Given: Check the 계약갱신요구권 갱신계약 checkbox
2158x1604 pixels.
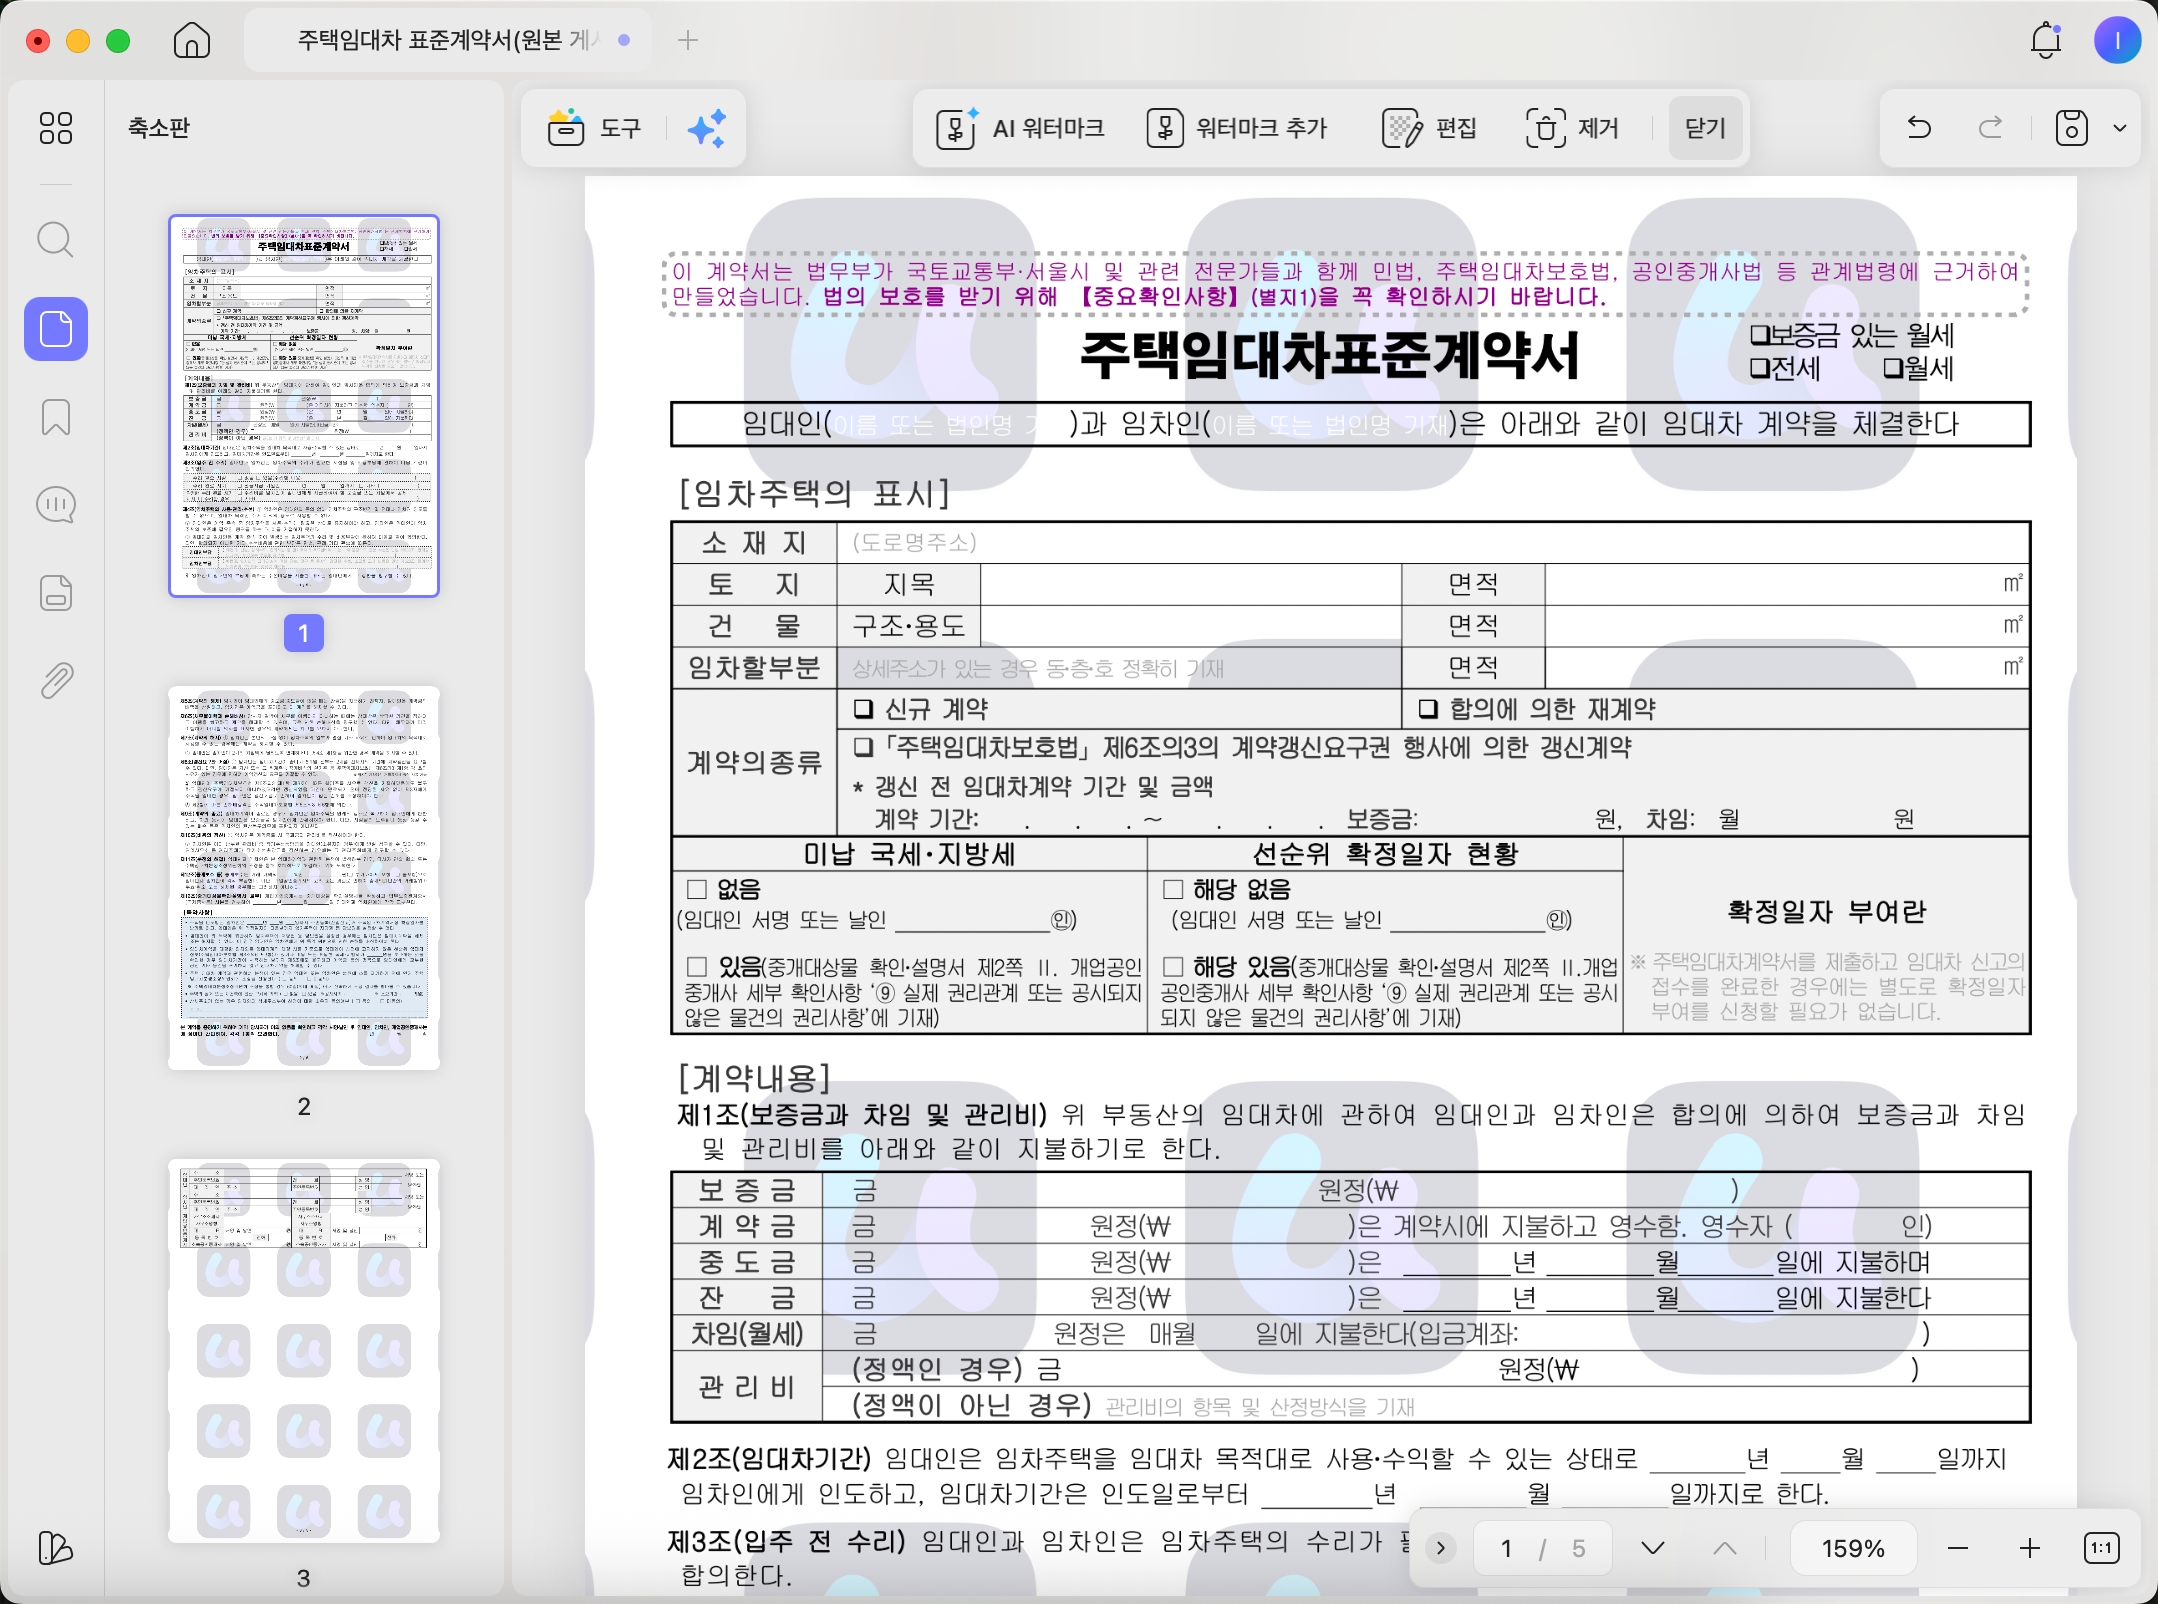Looking at the screenshot, I should [864, 747].
